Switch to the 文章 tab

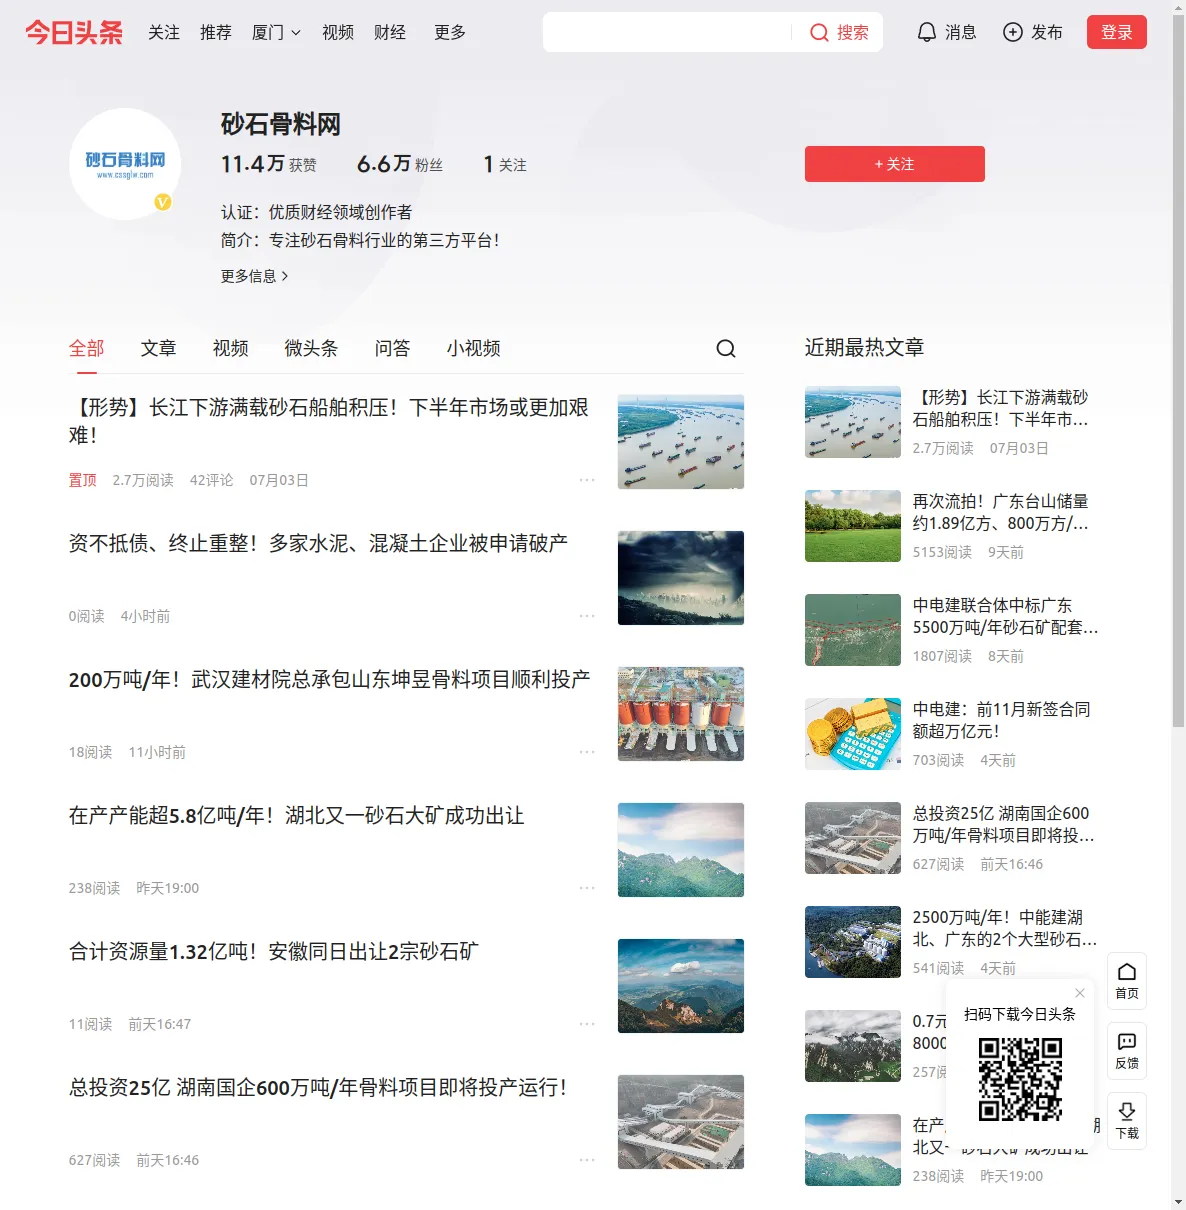[x=159, y=348]
